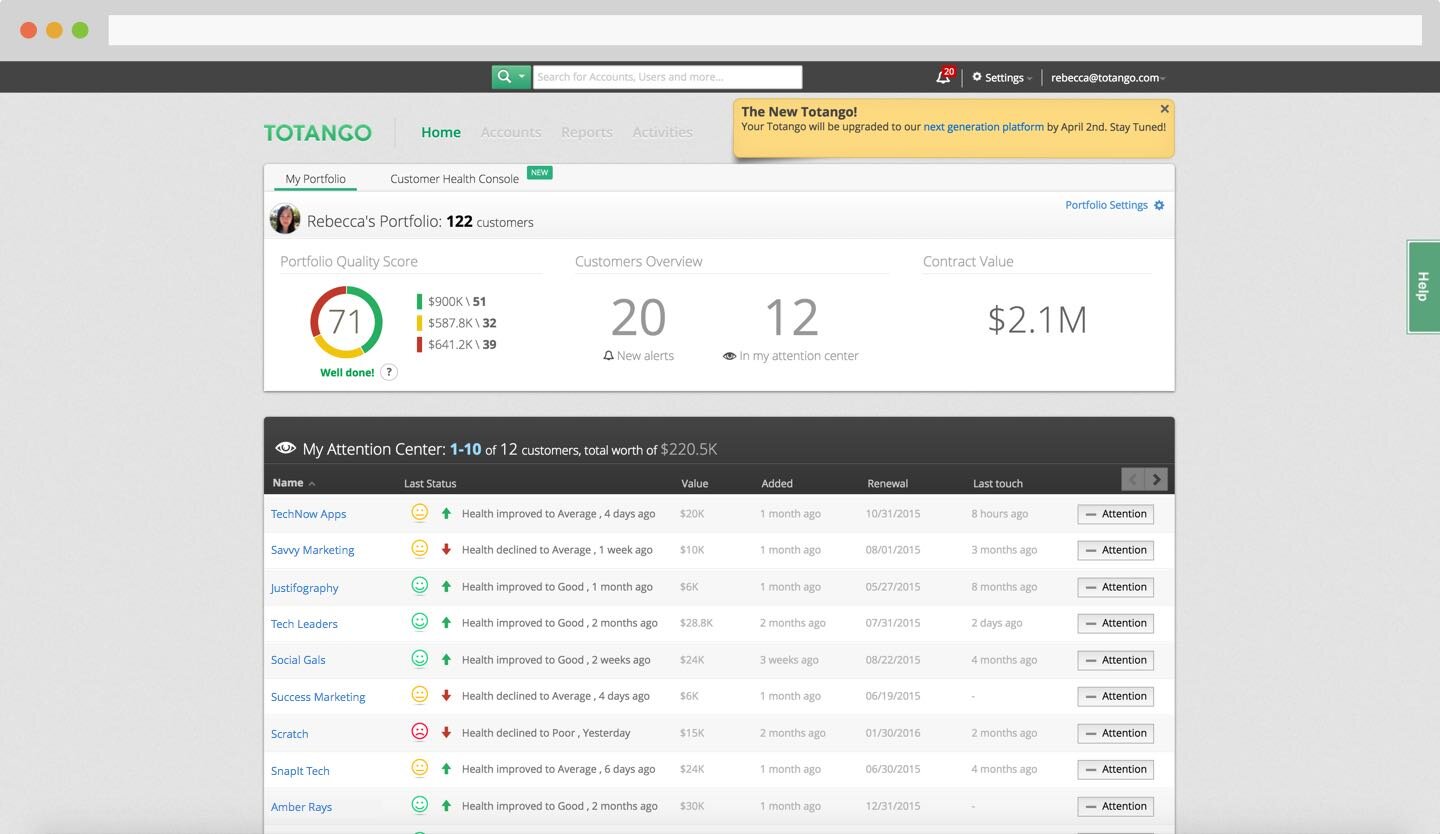Open the next generation platform link

click(x=983, y=127)
